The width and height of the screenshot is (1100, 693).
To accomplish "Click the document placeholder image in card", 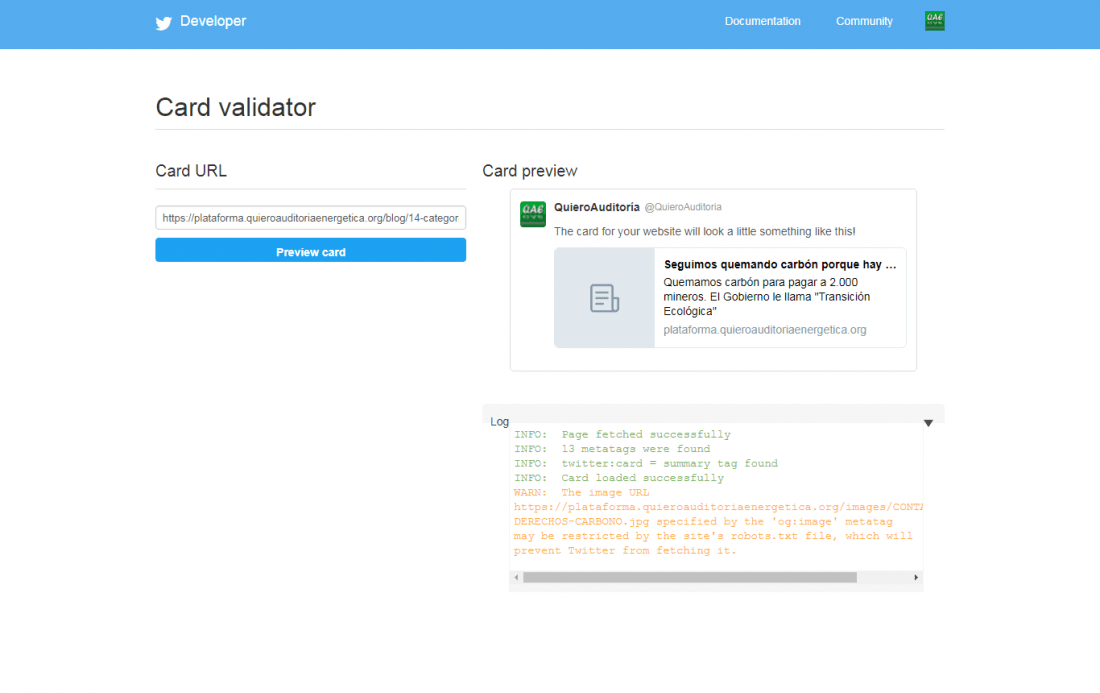I will click(604, 298).
